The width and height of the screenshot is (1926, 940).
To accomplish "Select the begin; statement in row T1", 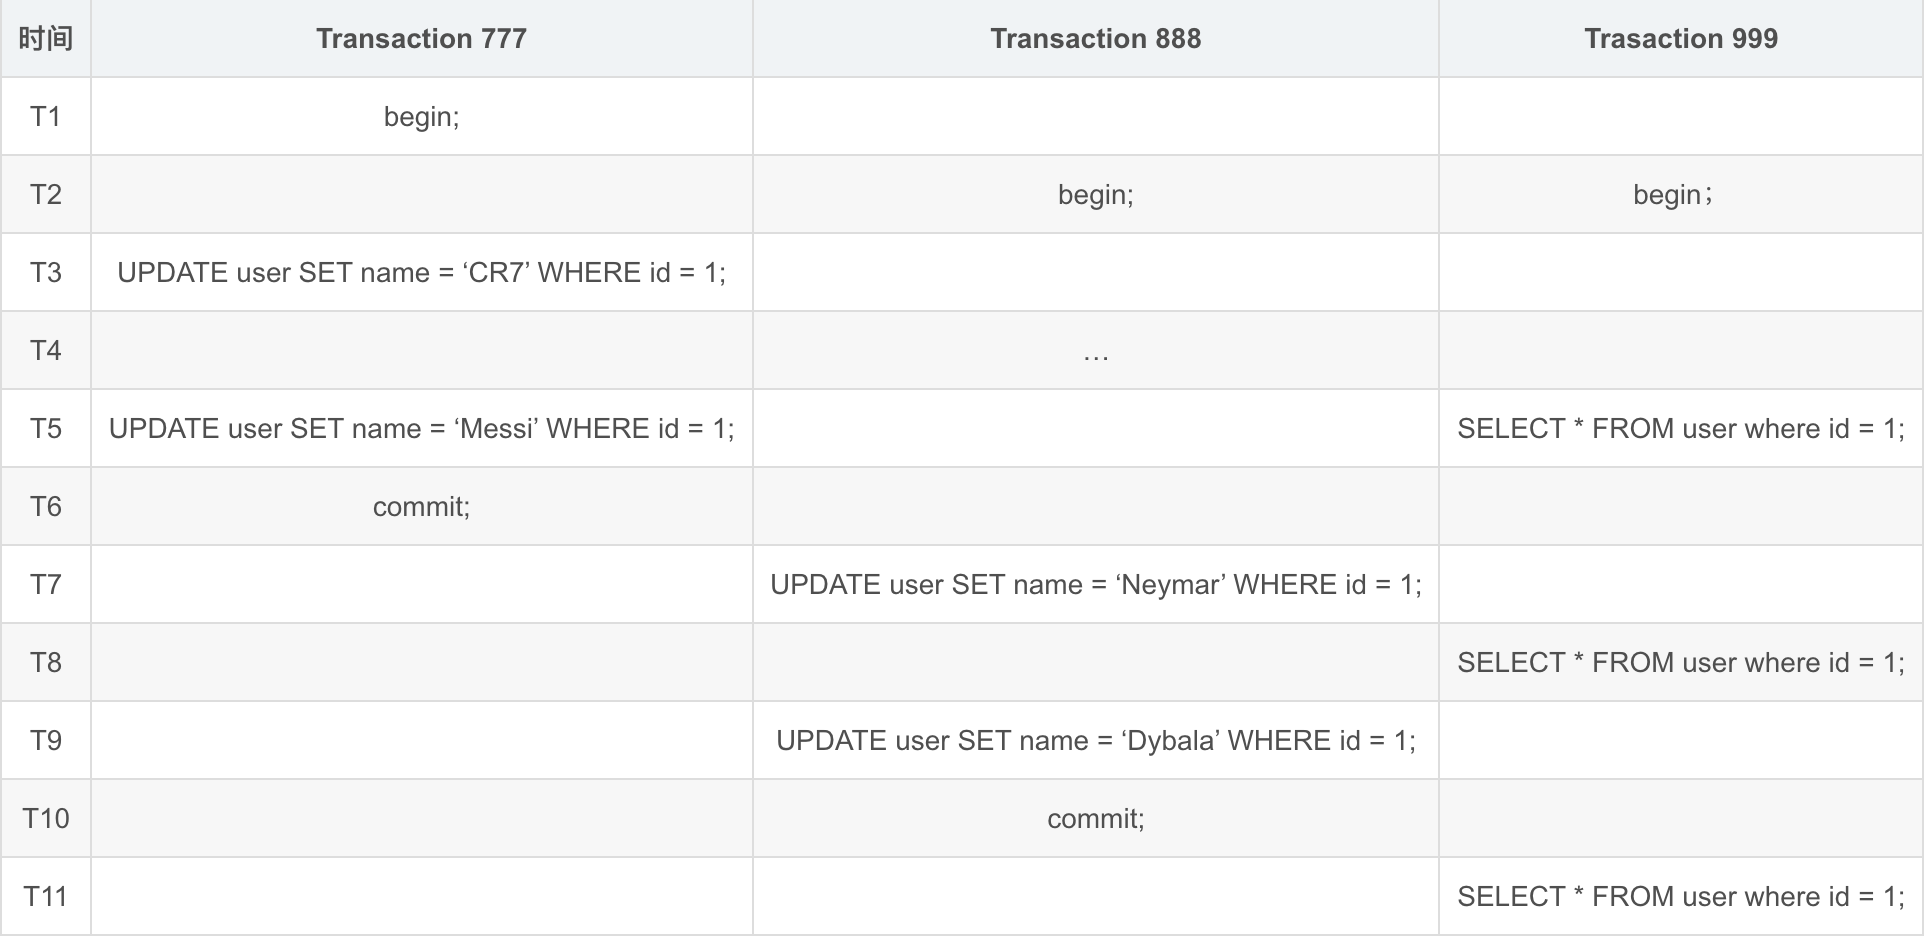I will click(421, 117).
